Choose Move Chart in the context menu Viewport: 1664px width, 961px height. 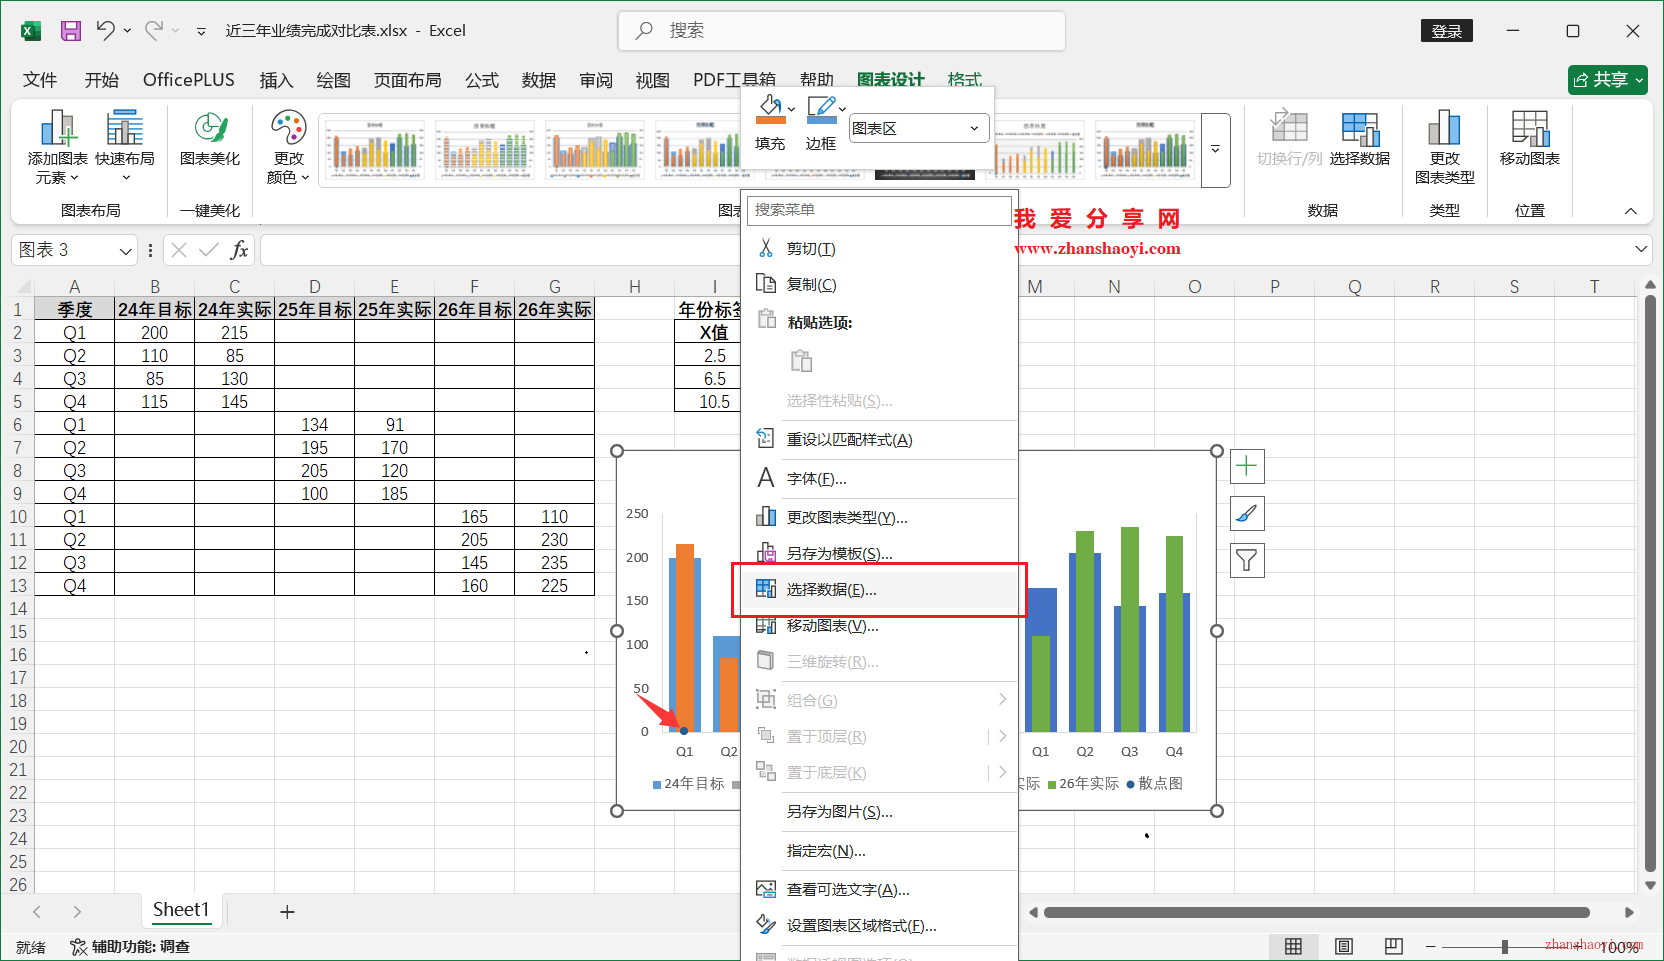pos(880,625)
